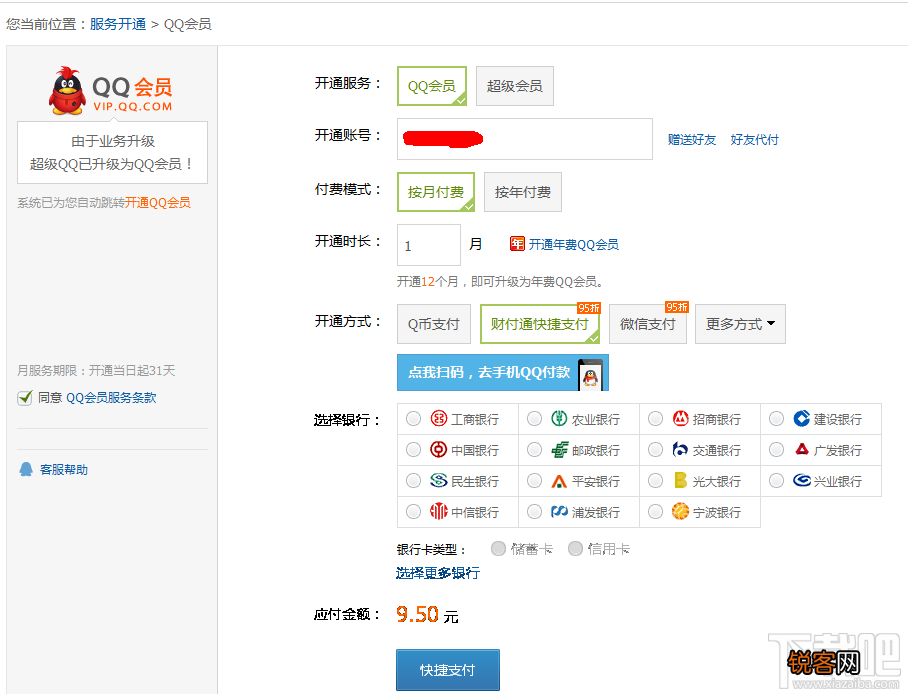Click 点我扫码，去手机QQ付款 button
Viewport: 908px width, 694px height.
click(x=503, y=372)
